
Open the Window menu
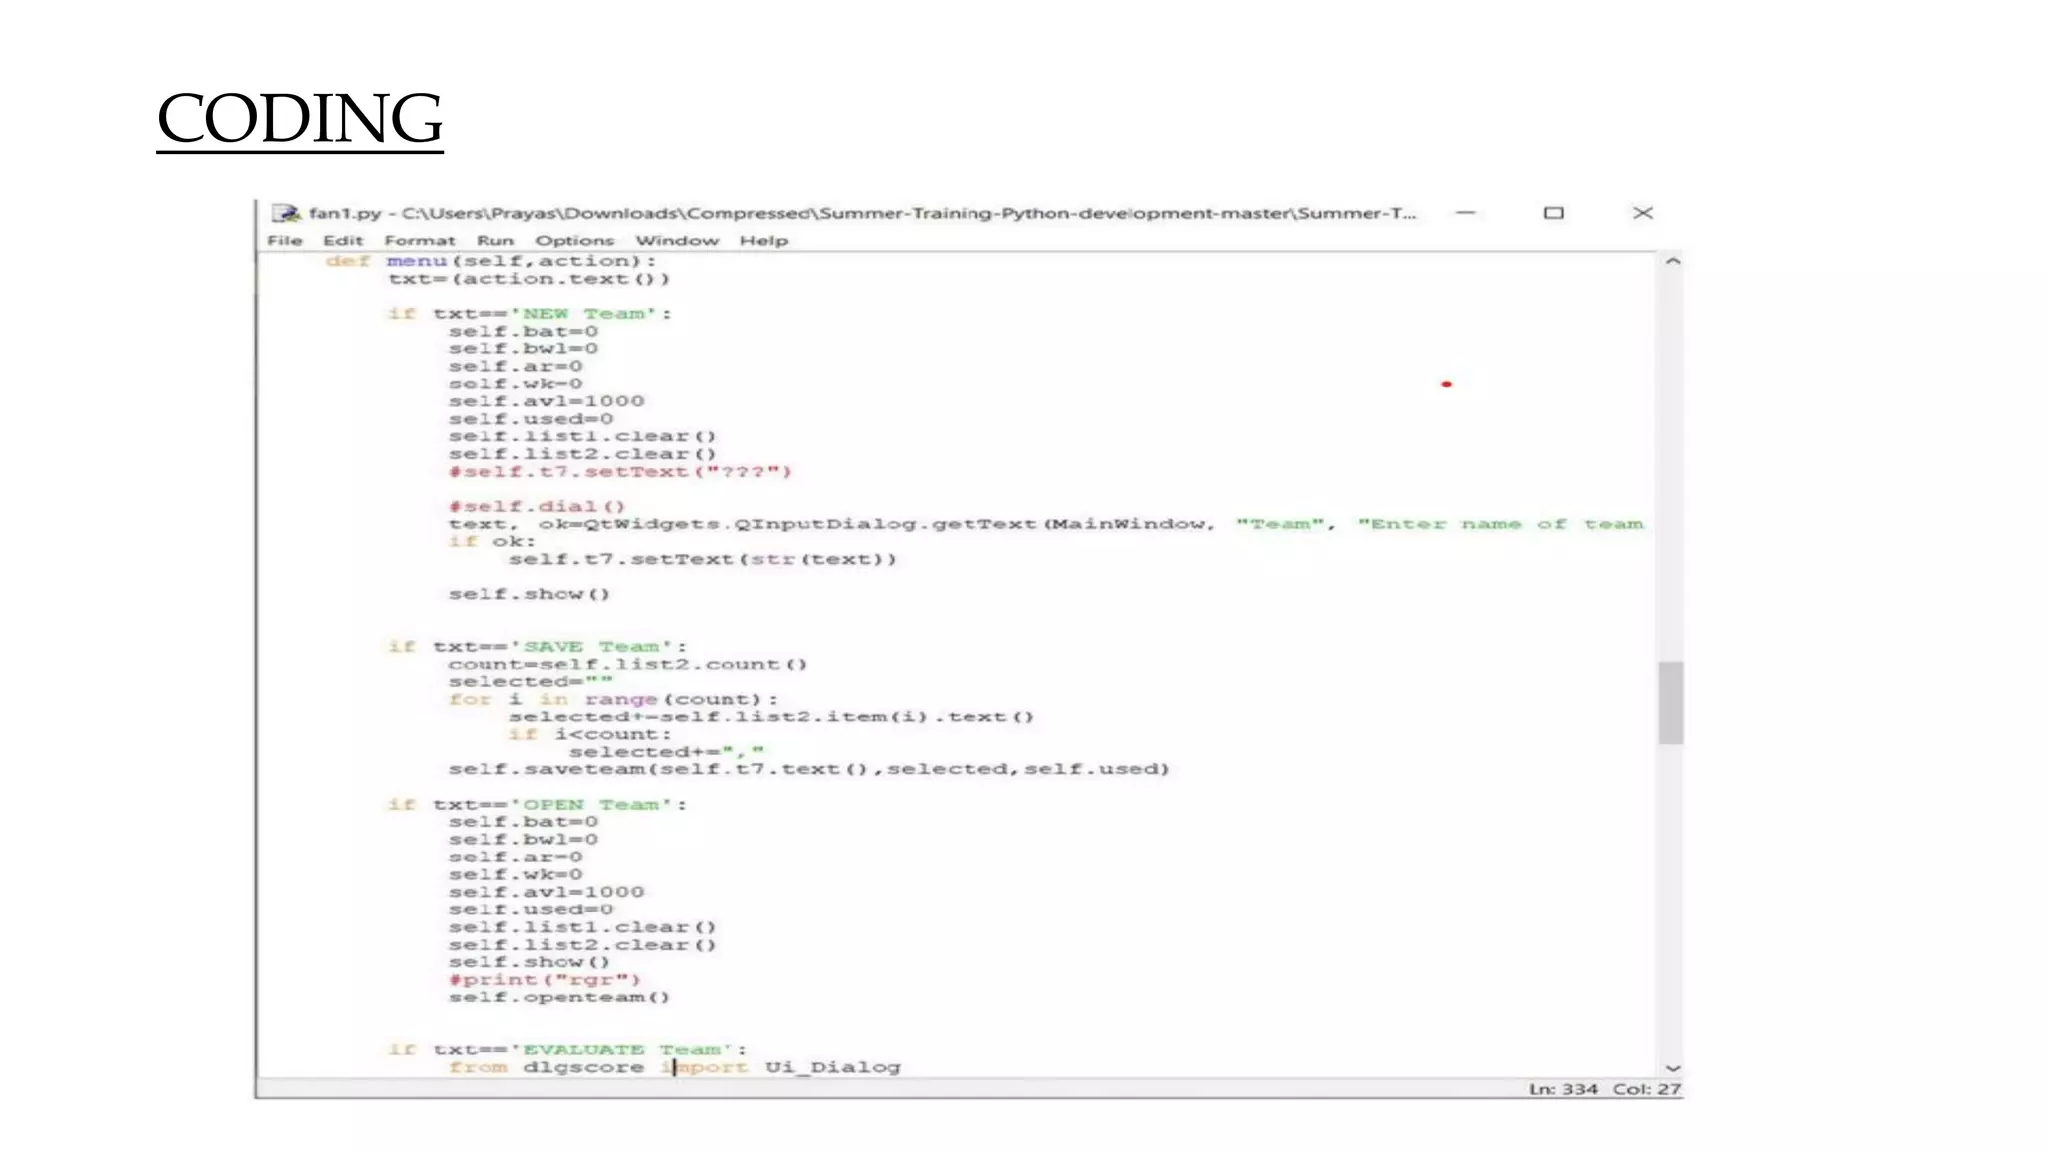pos(677,241)
